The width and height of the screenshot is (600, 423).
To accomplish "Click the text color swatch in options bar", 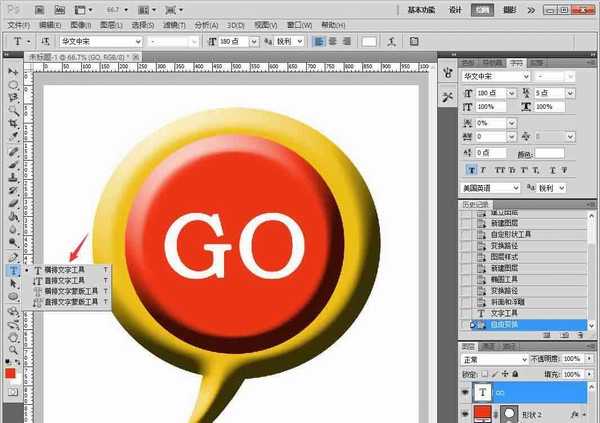I will tap(371, 41).
